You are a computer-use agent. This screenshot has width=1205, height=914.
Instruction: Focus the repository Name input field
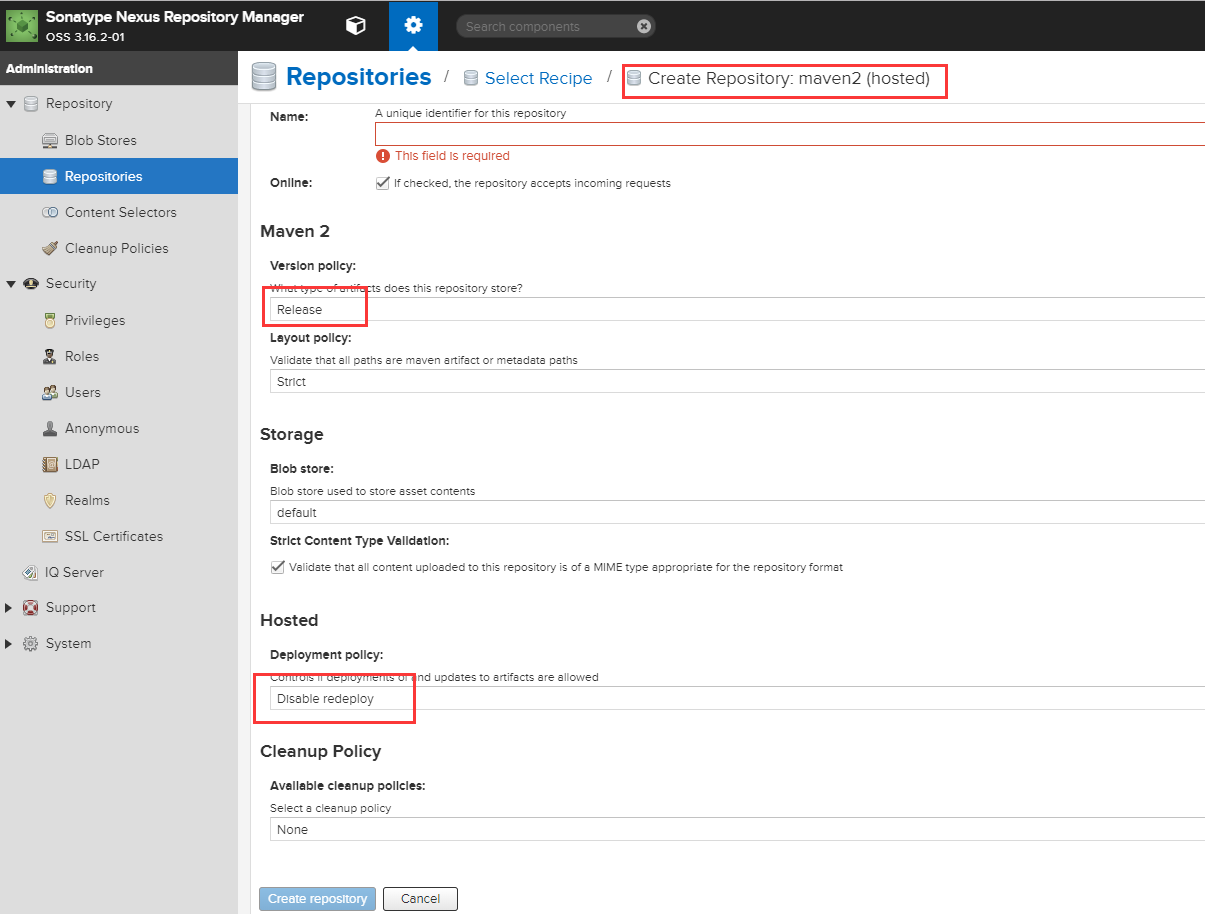[x=790, y=134]
